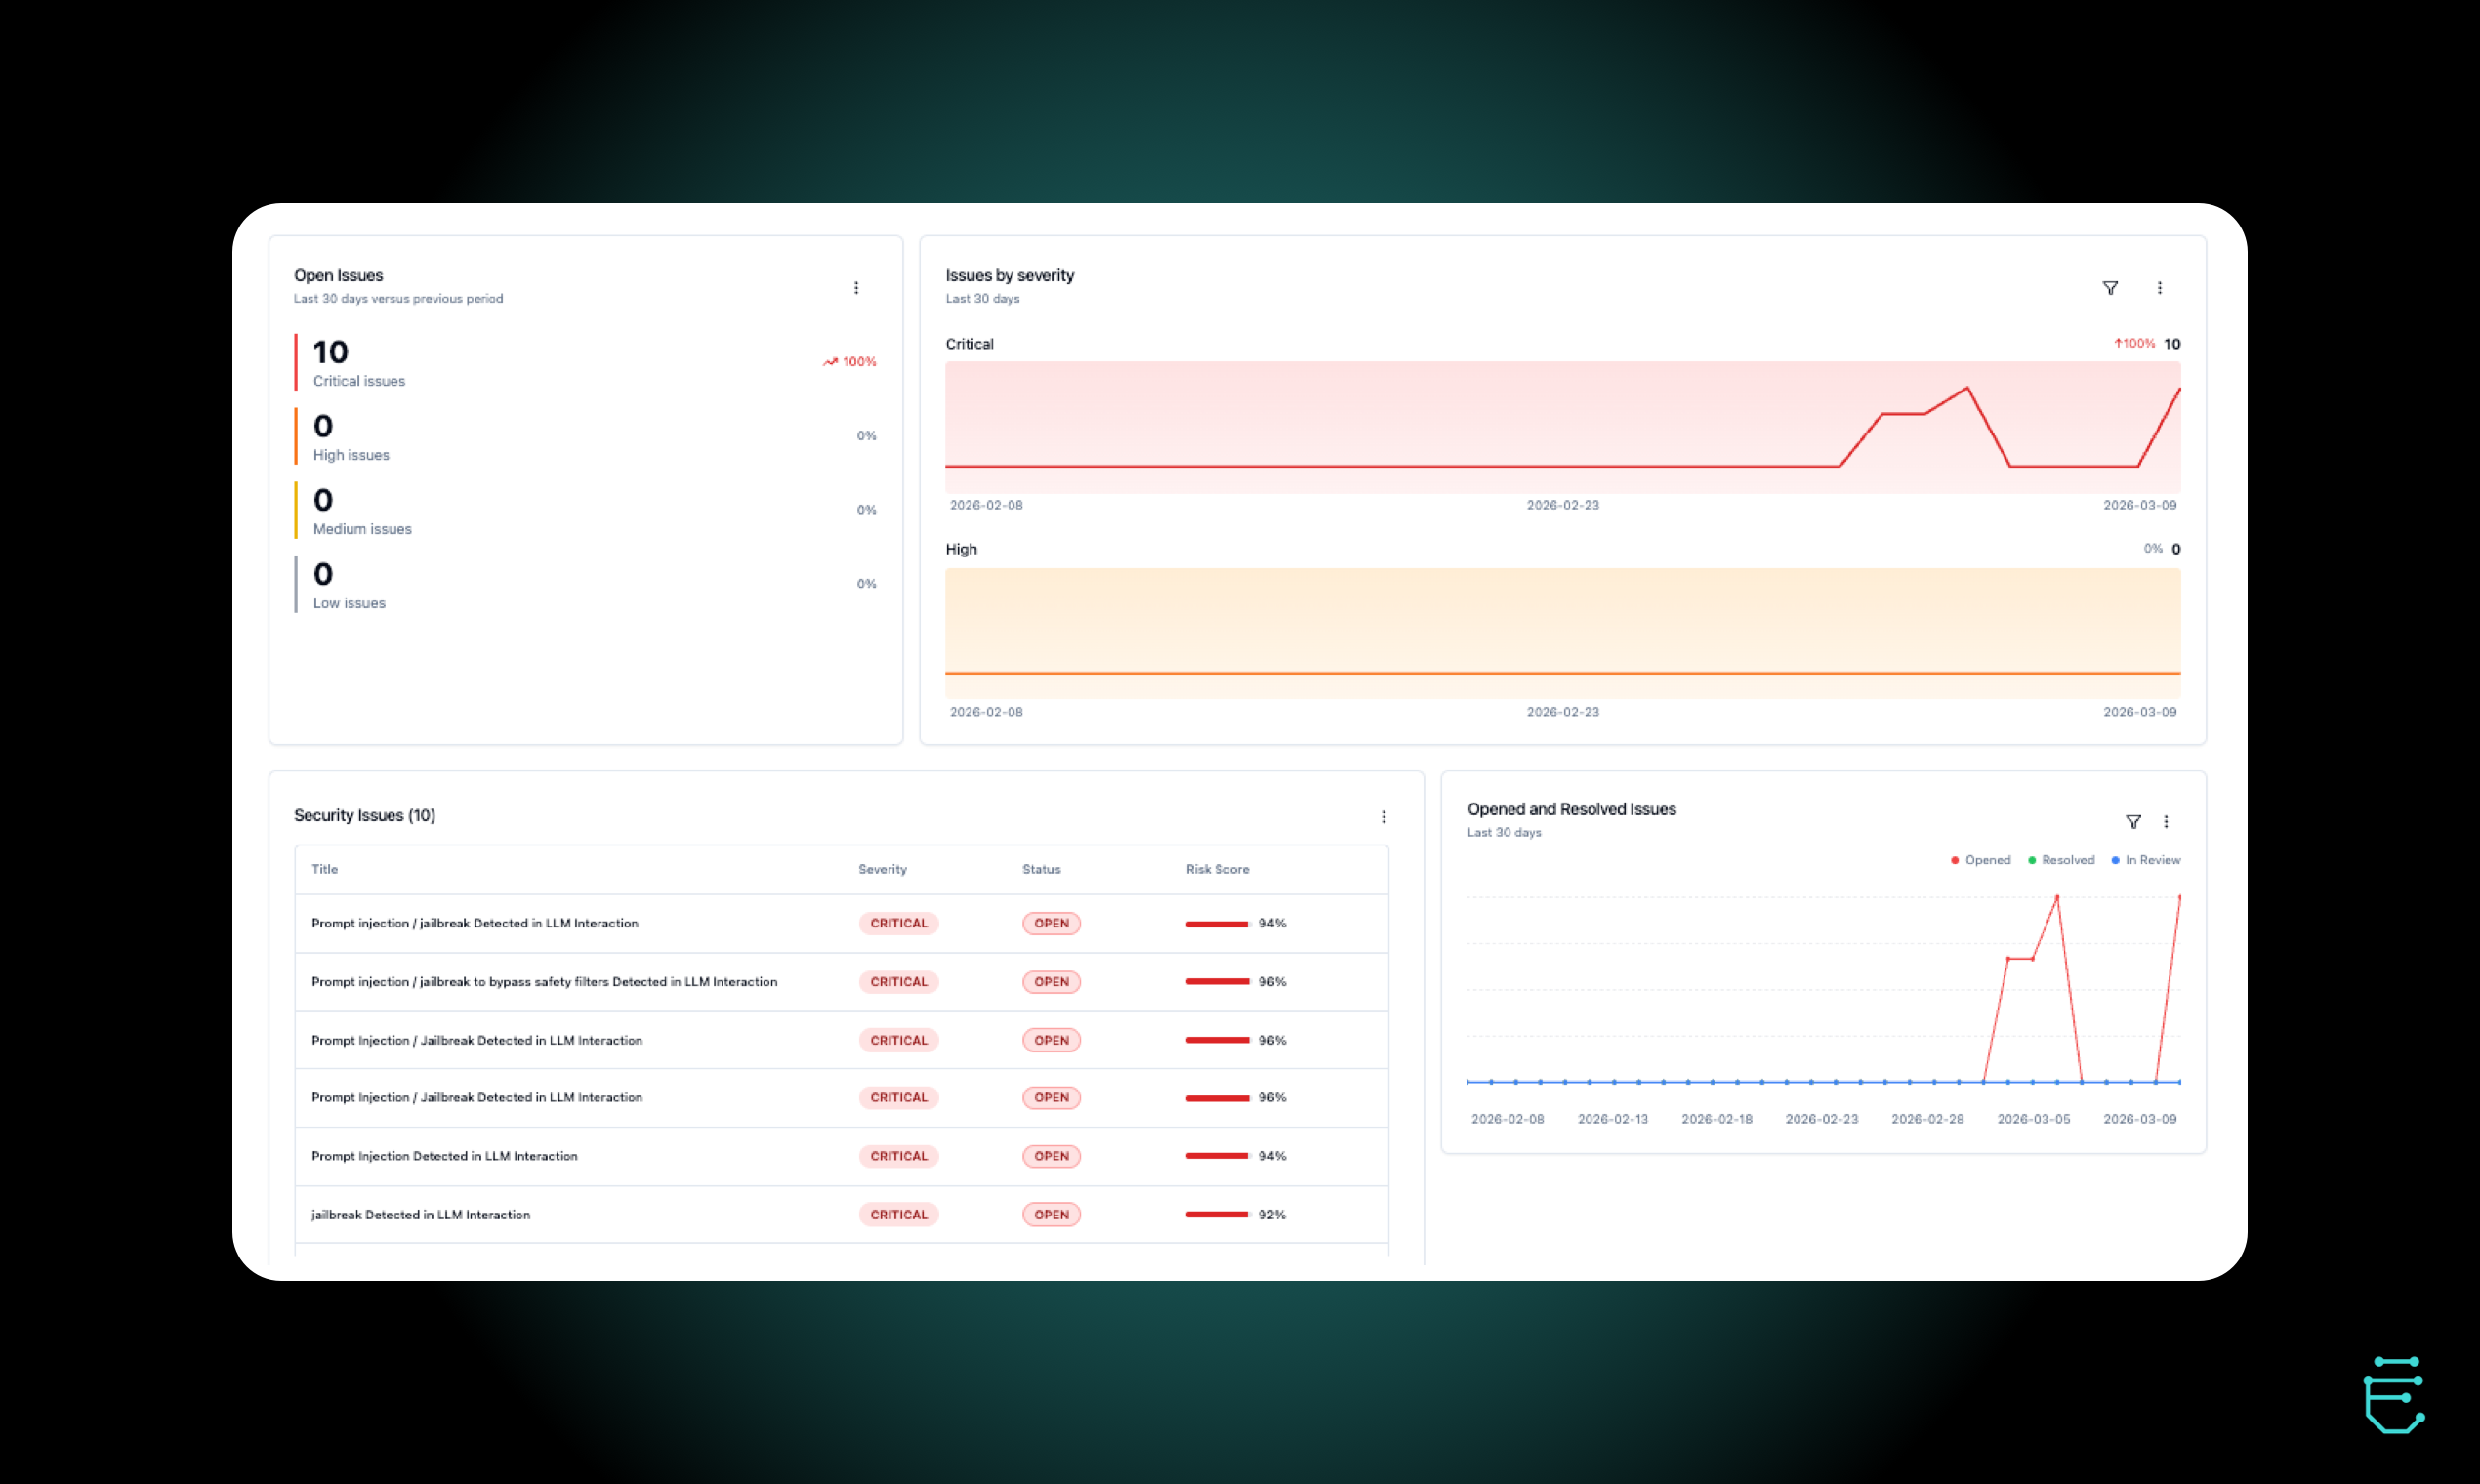Open the filter on Opened and Resolved Issues
Viewport: 2480px width, 1484px height.
point(2134,822)
